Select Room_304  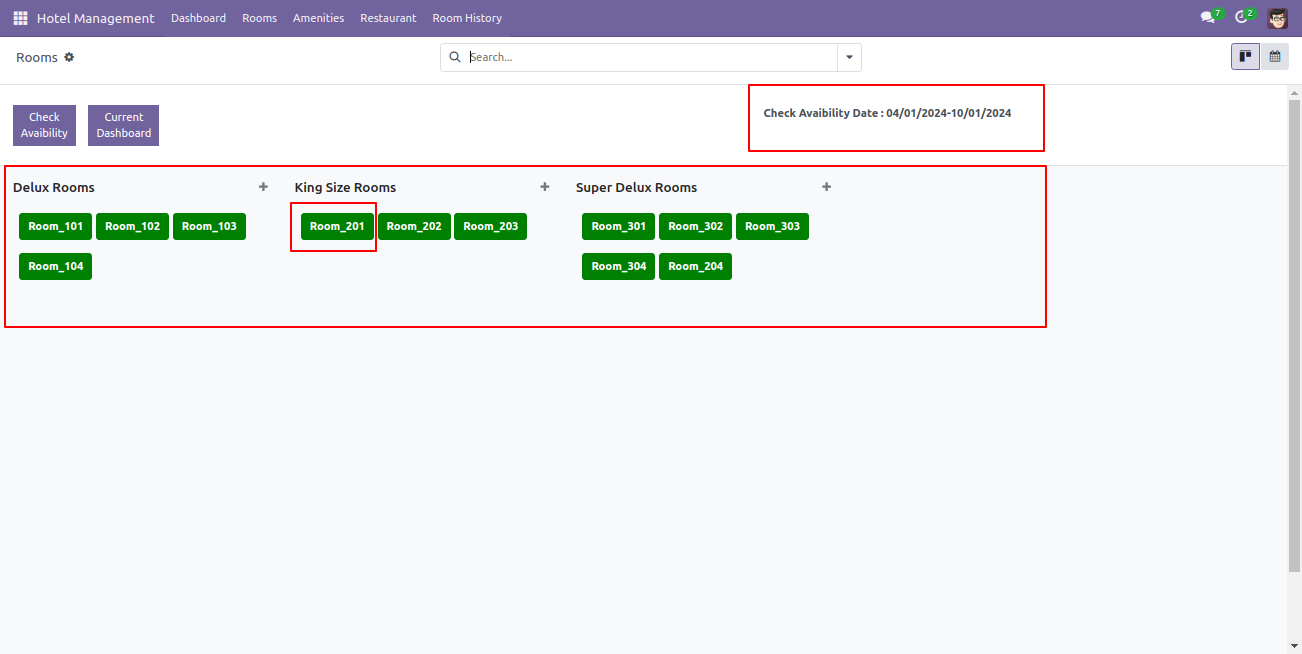point(619,266)
